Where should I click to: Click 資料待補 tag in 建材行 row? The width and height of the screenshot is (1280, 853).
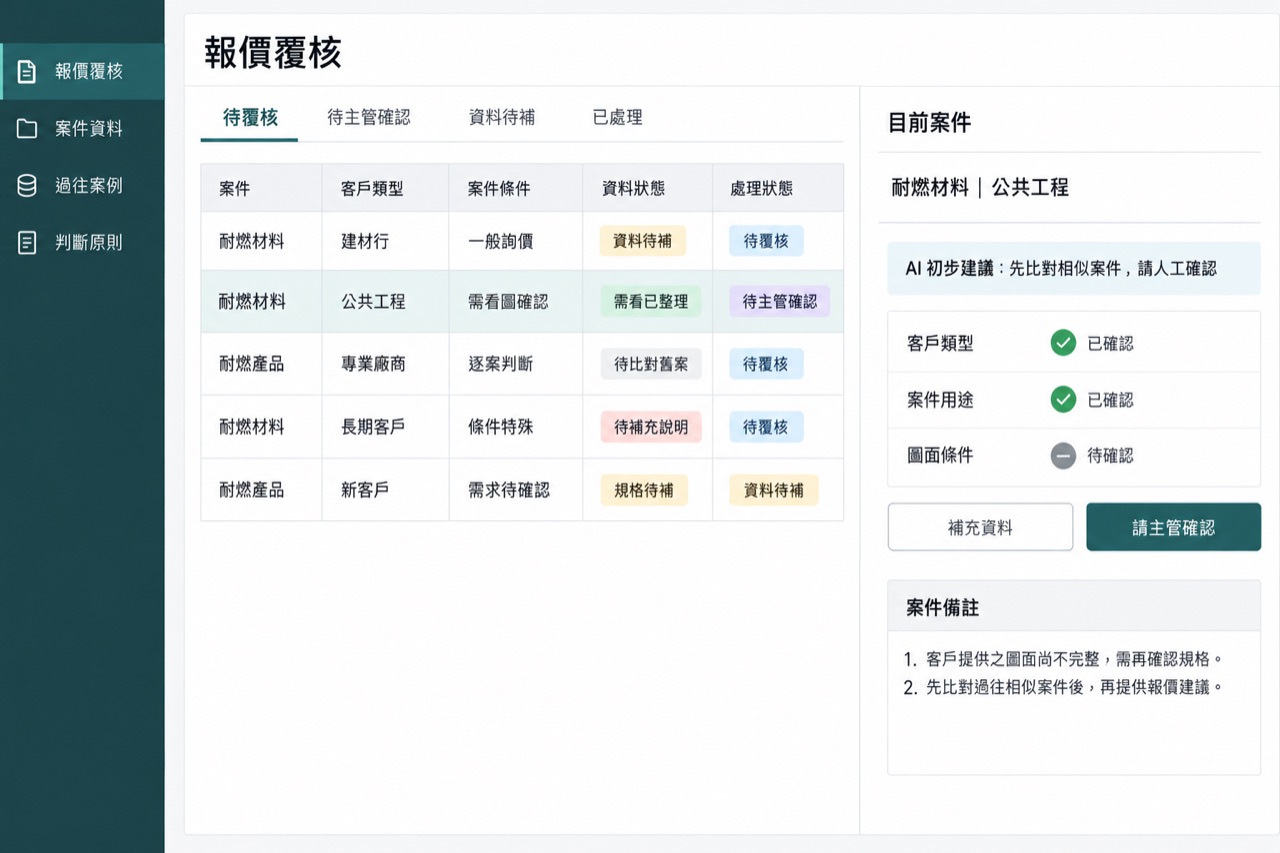point(643,241)
